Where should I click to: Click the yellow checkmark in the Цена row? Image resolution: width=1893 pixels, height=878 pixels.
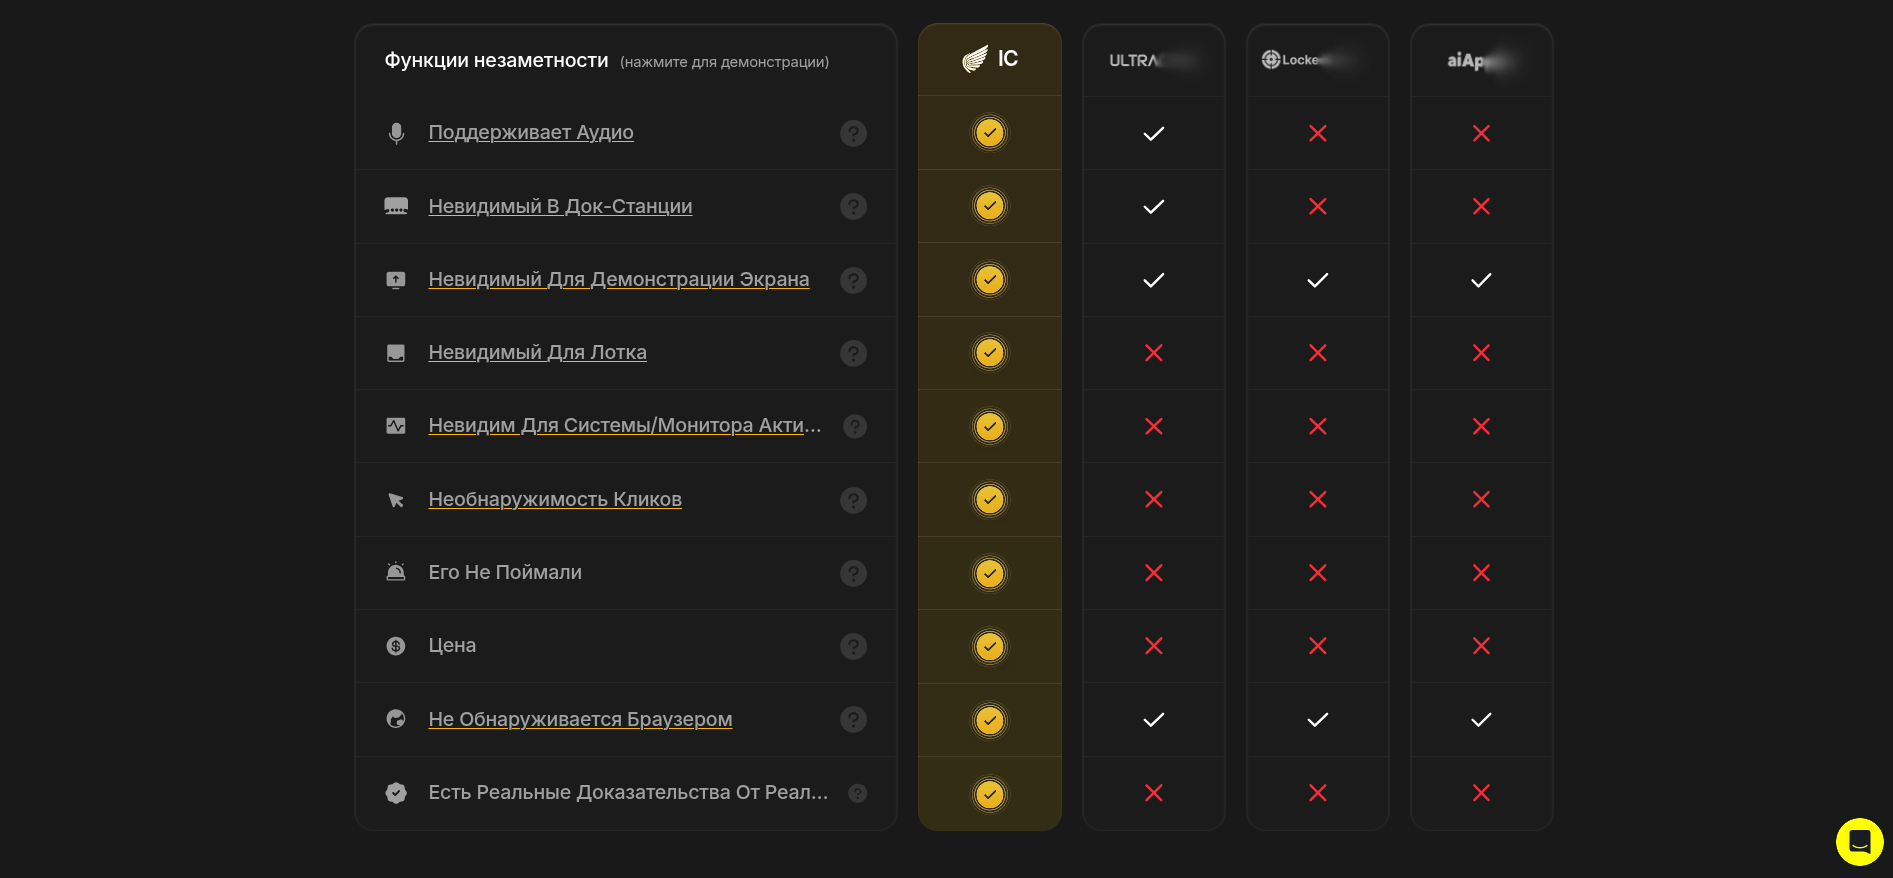coord(989,646)
